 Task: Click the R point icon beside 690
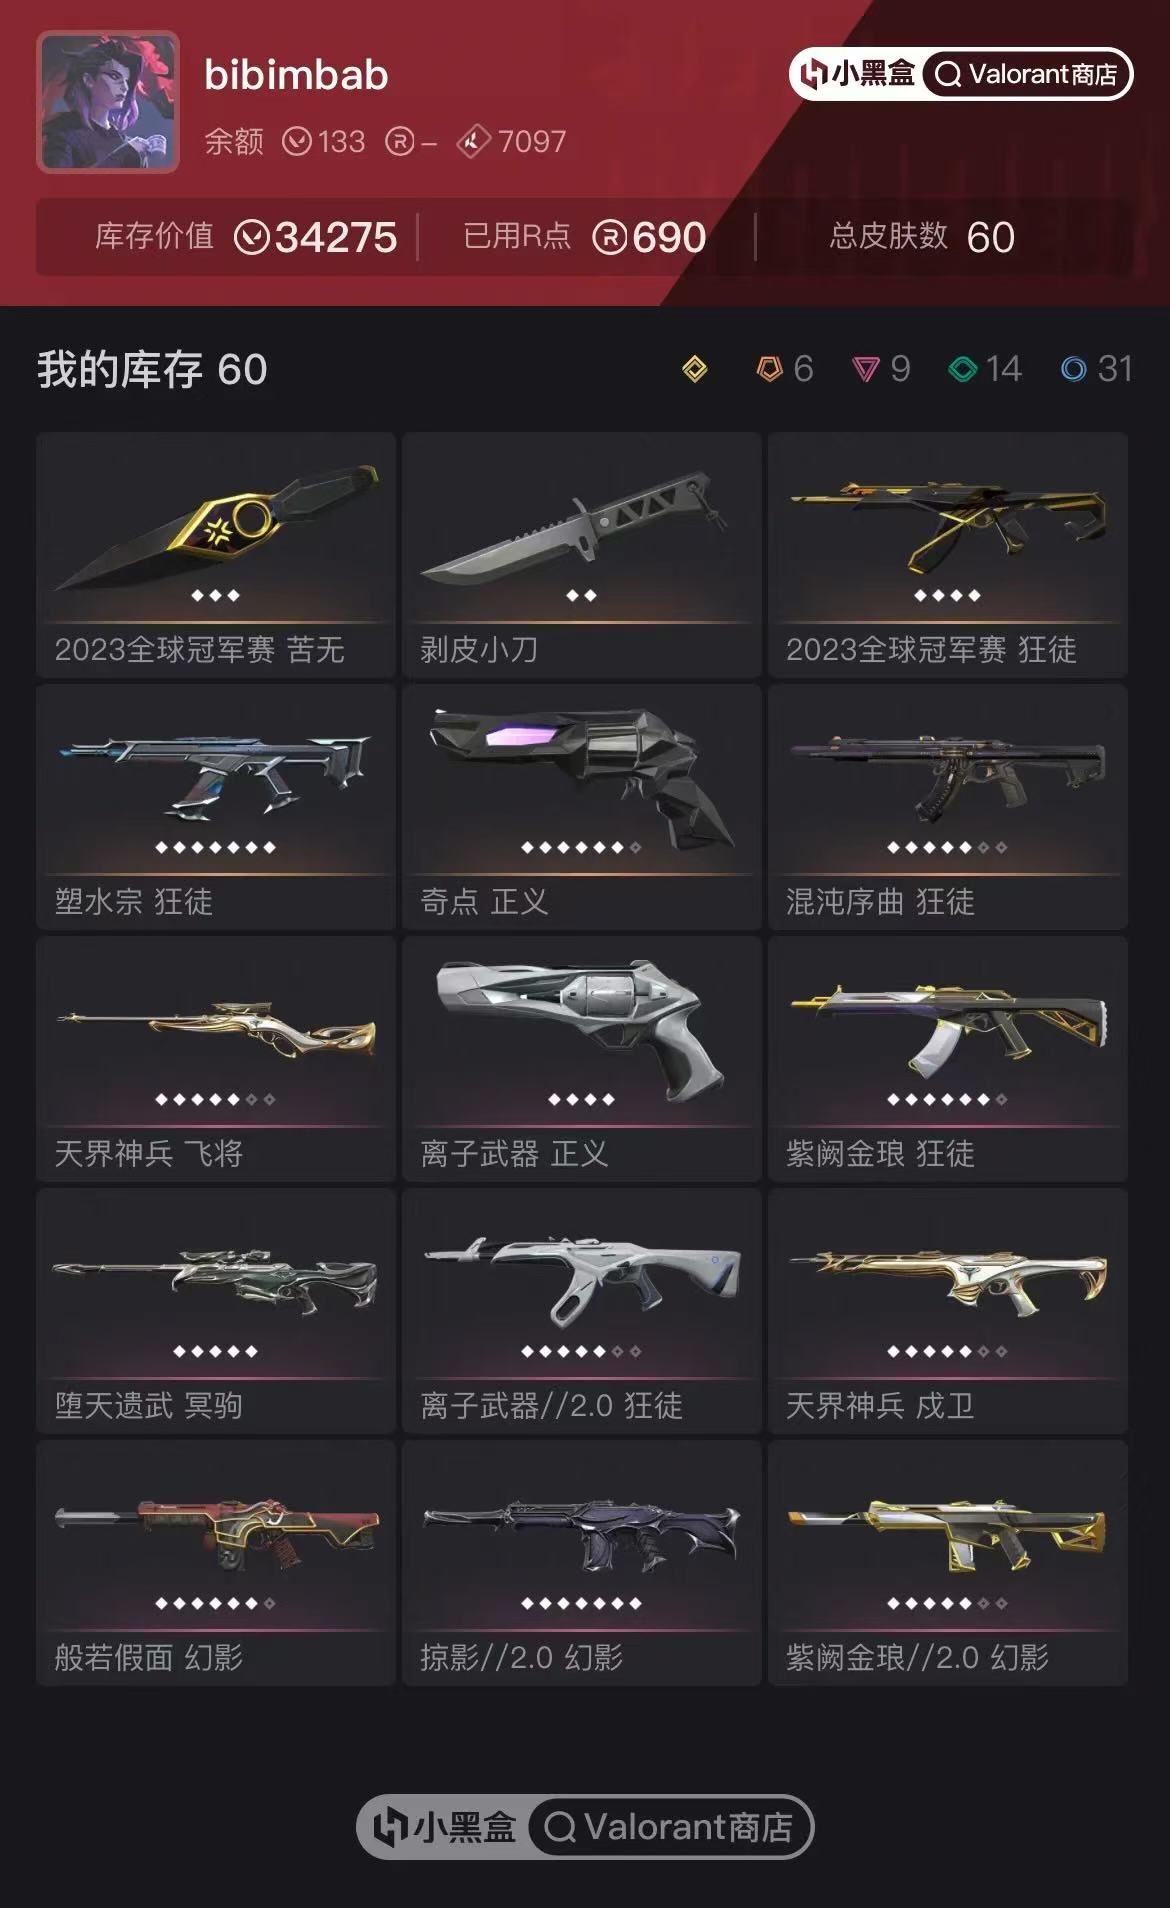610,238
